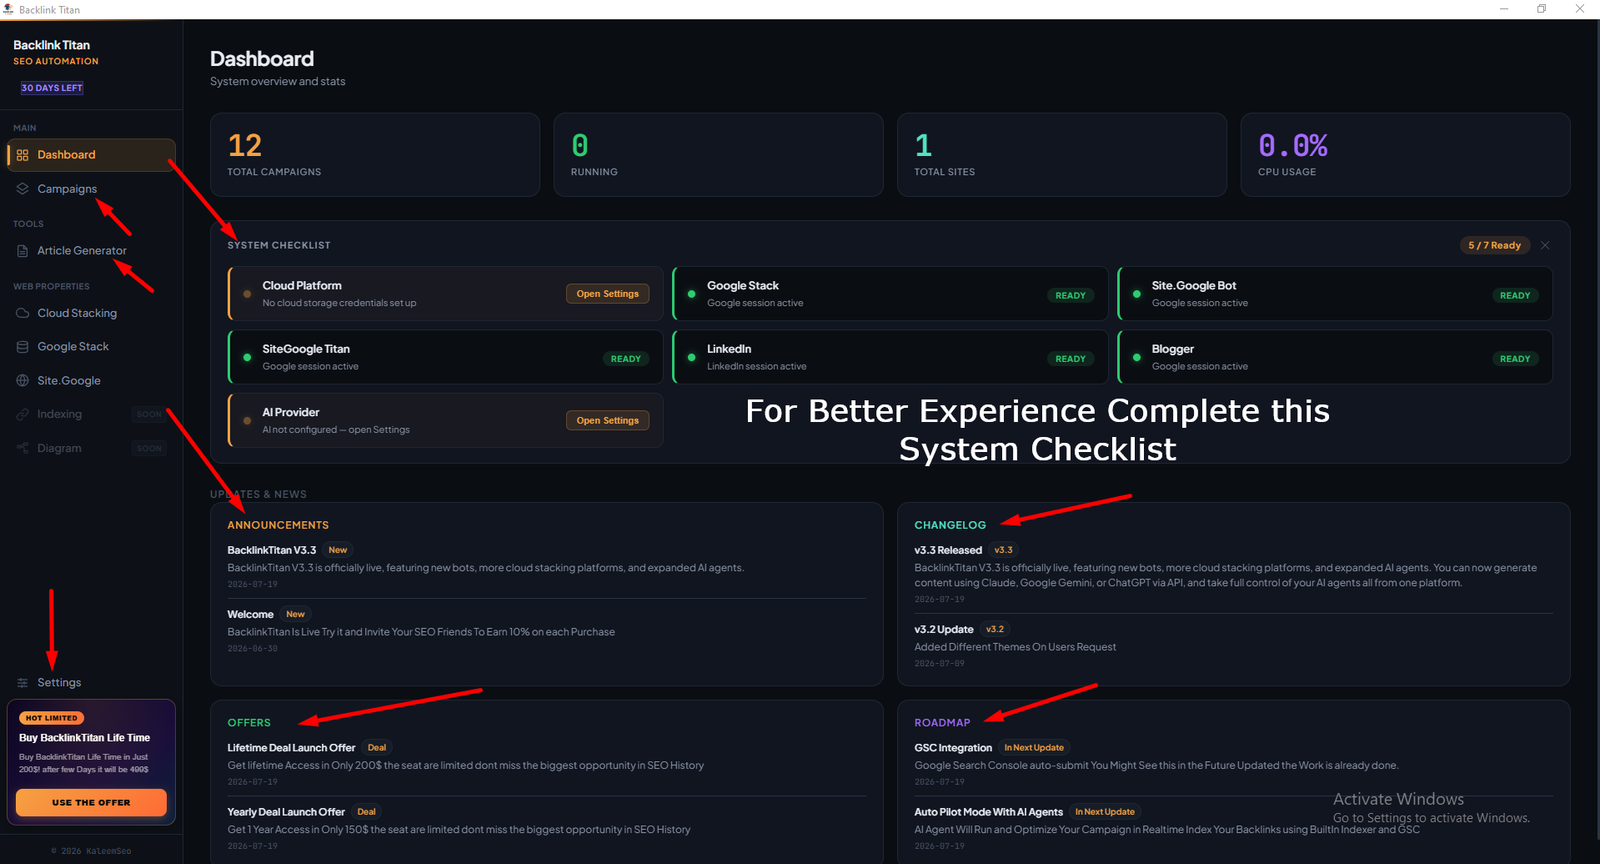The image size is (1600, 864).
Task: Click the Google Stack database icon
Action: tap(22, 347)
